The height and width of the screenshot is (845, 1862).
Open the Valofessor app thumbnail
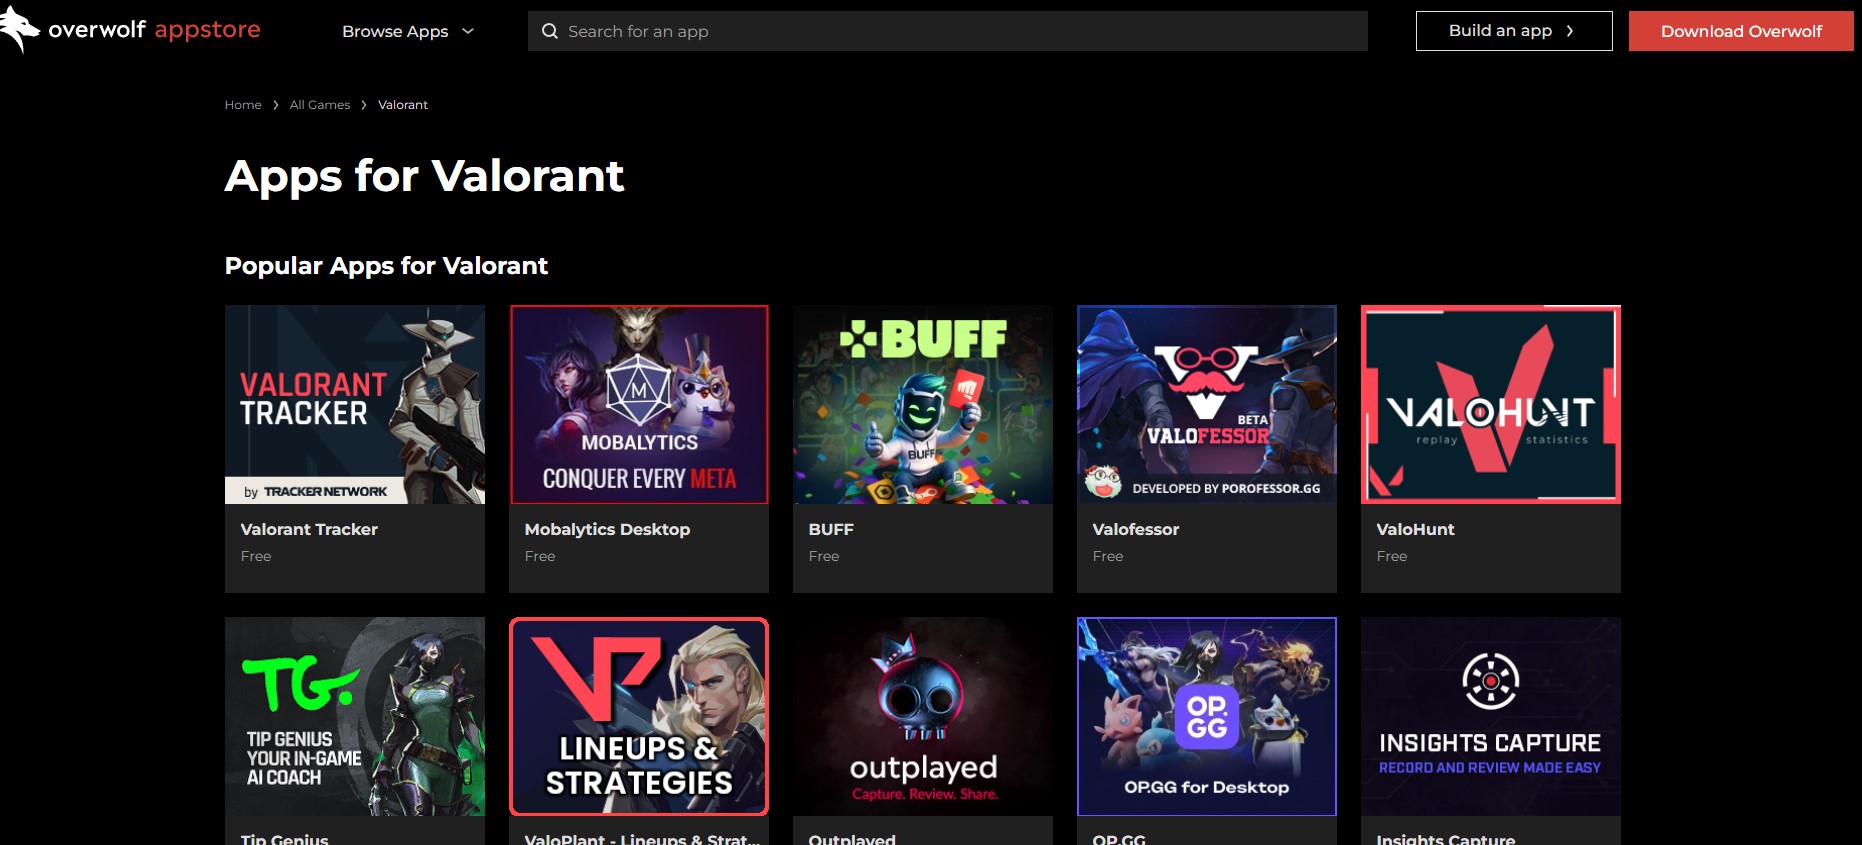1207,404
